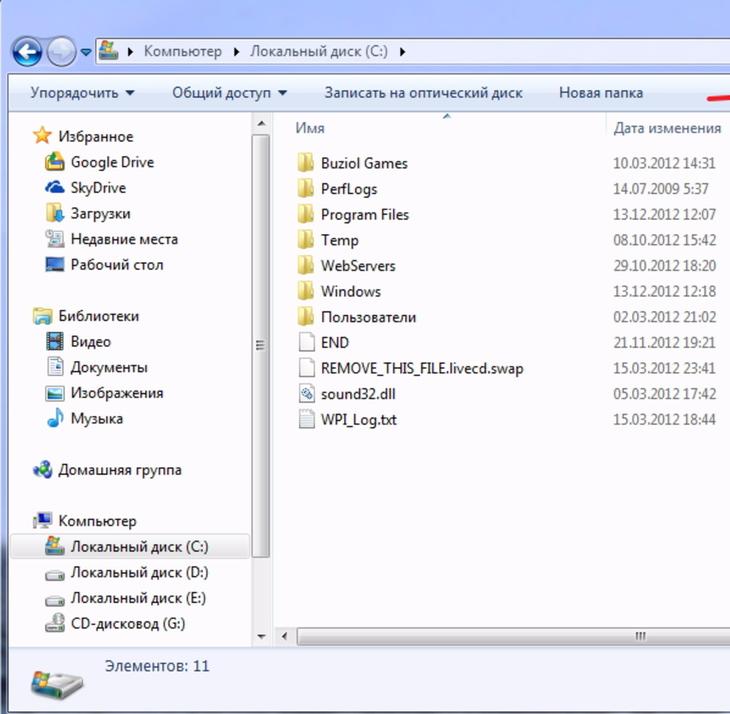Viewport: 730px width, 714px height.
Task: Select Библиотеки in the navigation pane
Action: point(86,316)
